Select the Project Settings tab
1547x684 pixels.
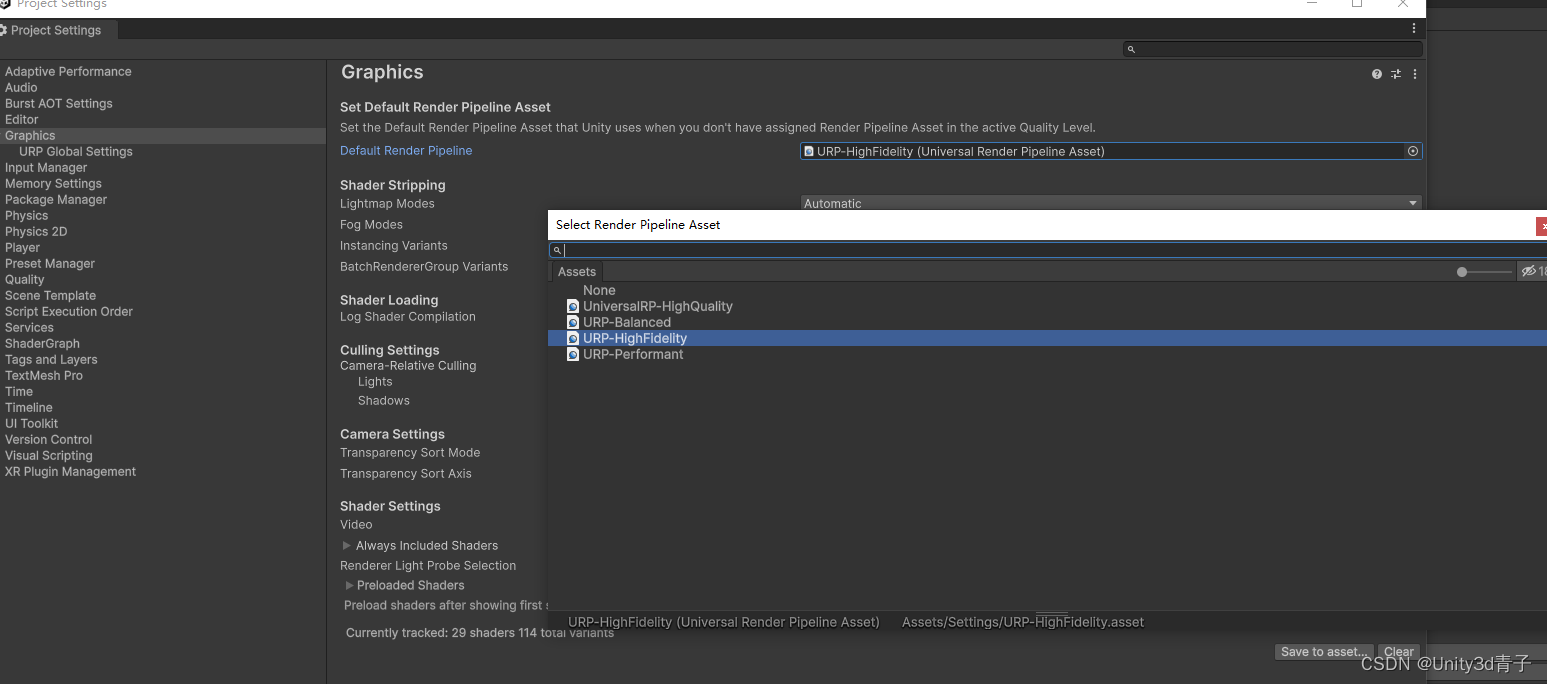pos(57,30)
